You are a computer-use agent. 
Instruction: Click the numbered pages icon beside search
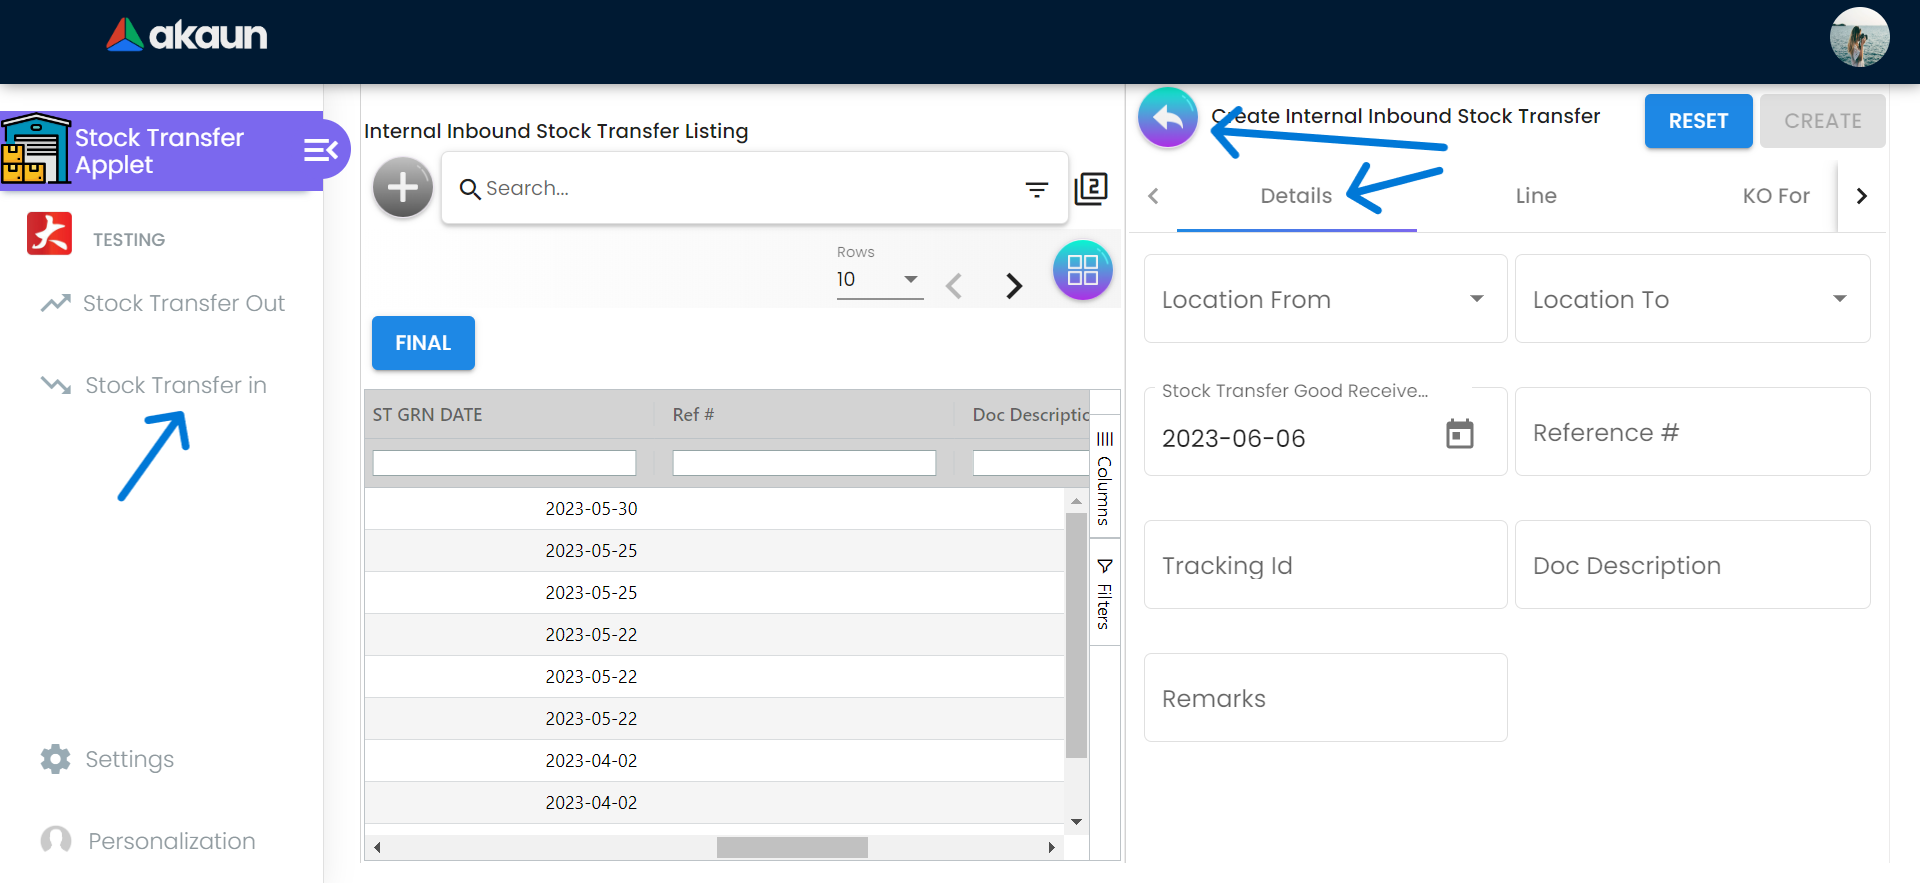(1090, 188)
